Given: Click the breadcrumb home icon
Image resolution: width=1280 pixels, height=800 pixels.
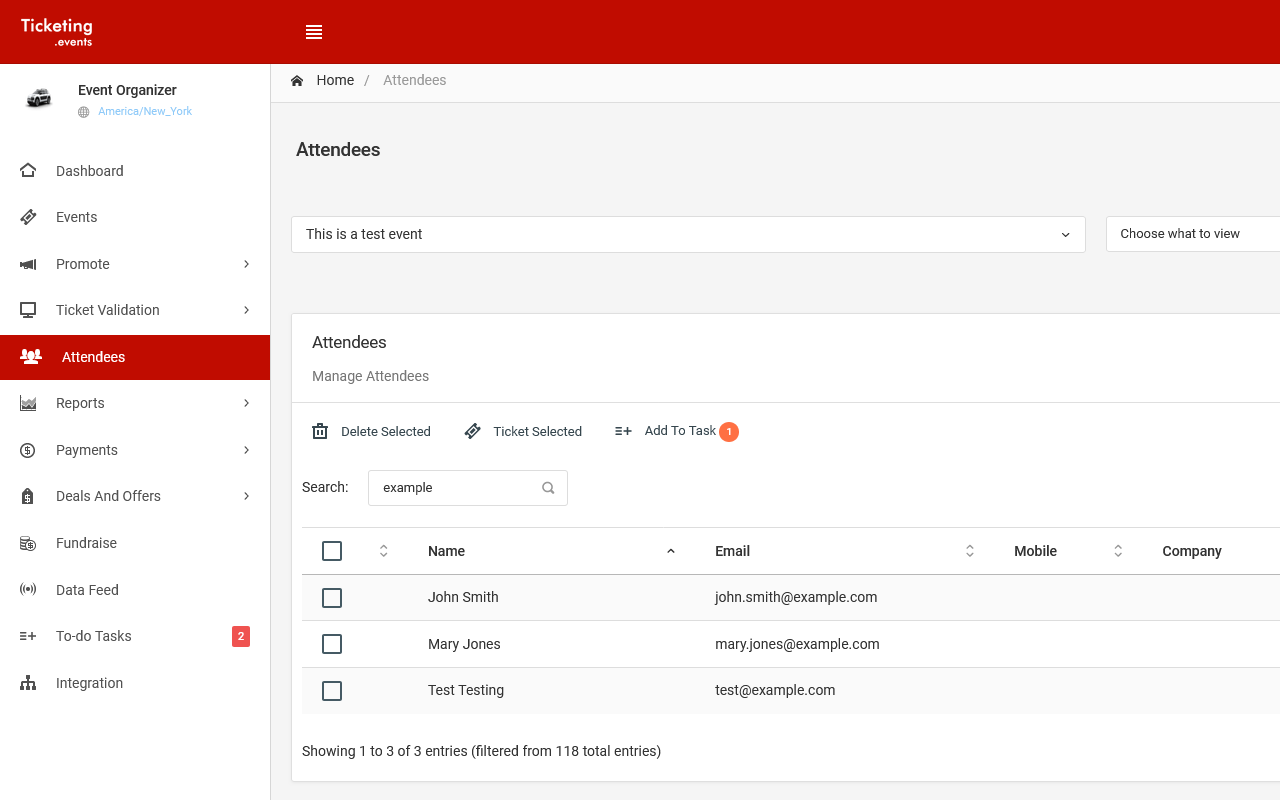Looking at the screenshot, I should coord(297,80).
